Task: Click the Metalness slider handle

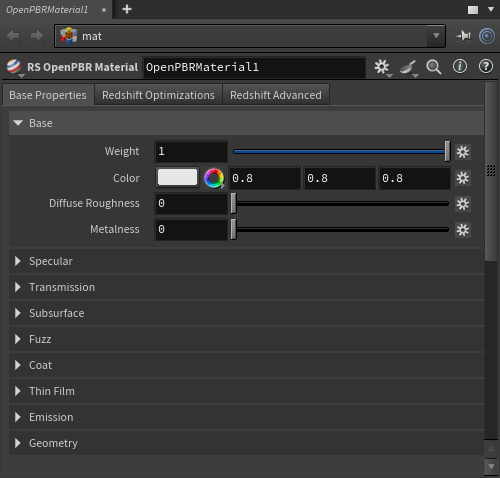Action: pos(234,229)
